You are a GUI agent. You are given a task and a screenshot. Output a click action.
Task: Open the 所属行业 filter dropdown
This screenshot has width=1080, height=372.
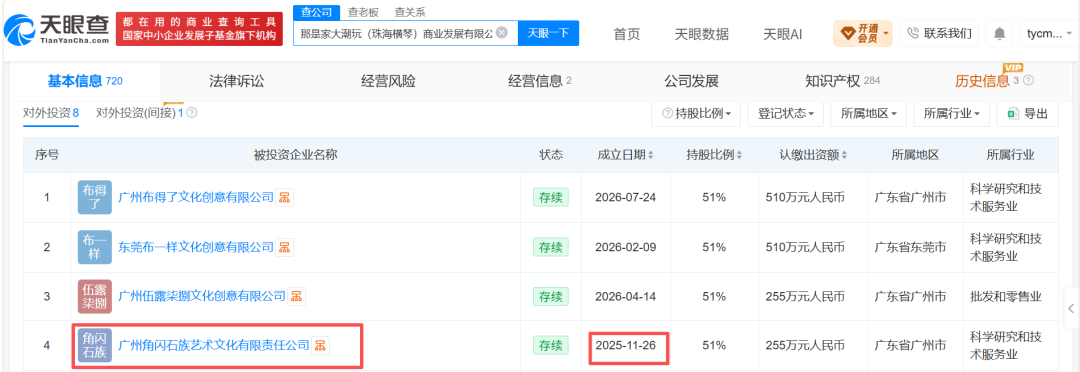951,114
